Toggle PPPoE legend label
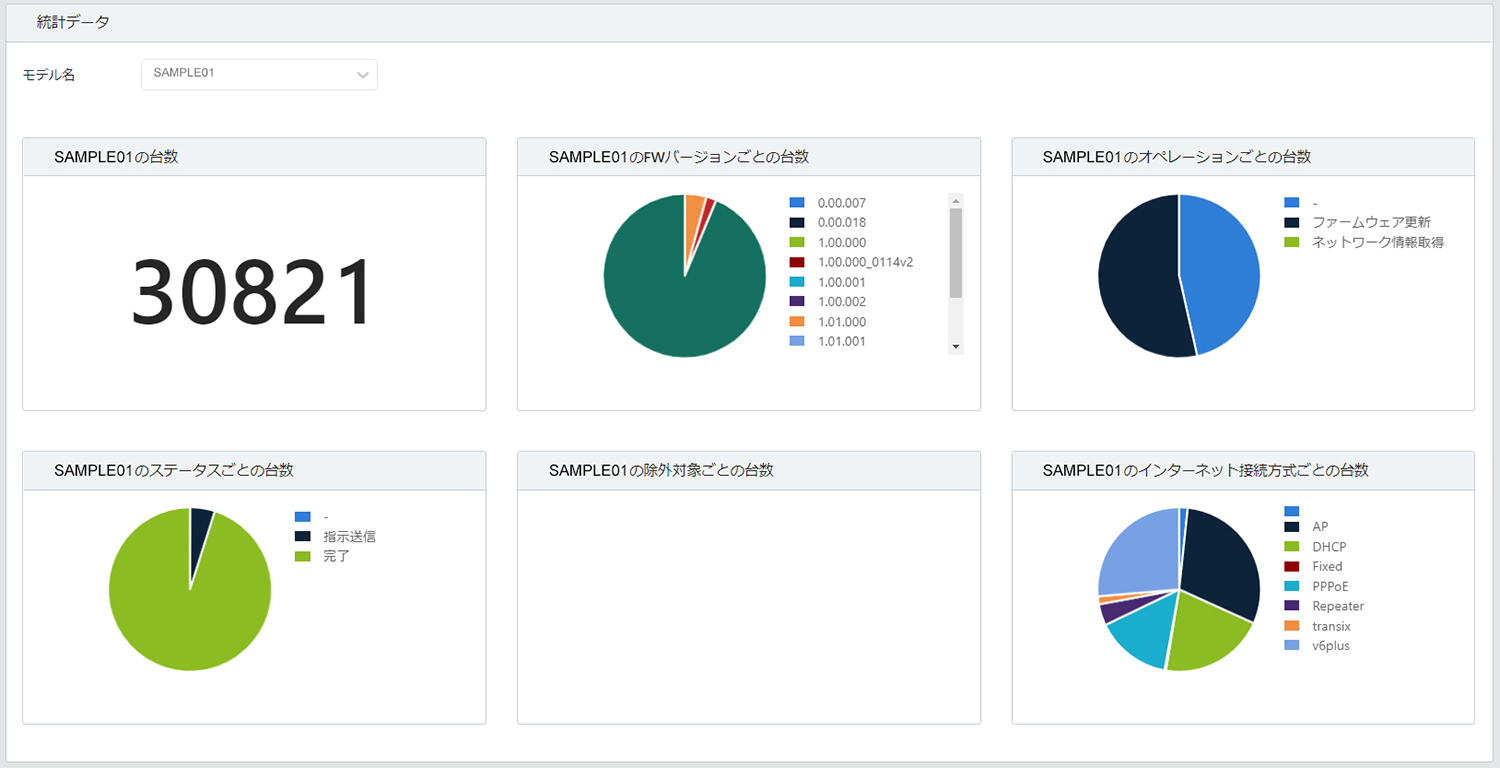 1330,586
